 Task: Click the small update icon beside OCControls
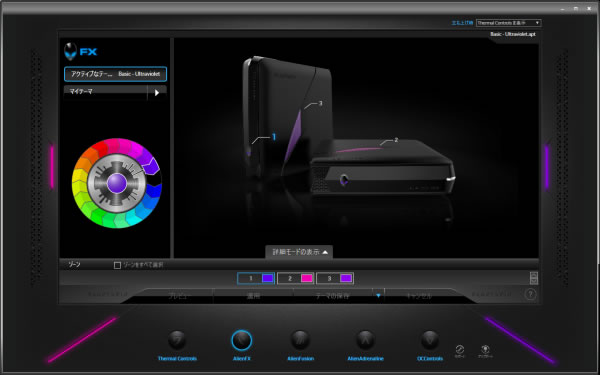485,349
